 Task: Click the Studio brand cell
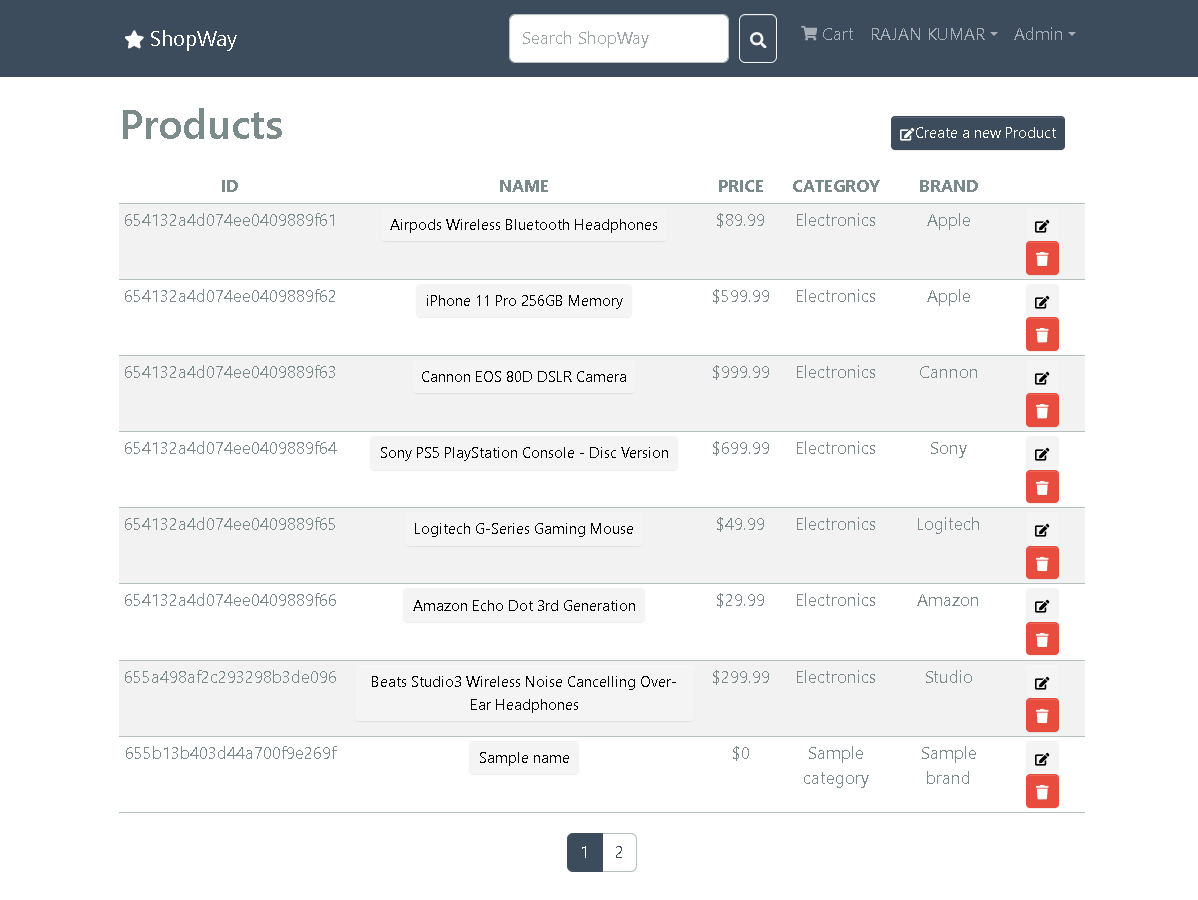tap(948, 678)
